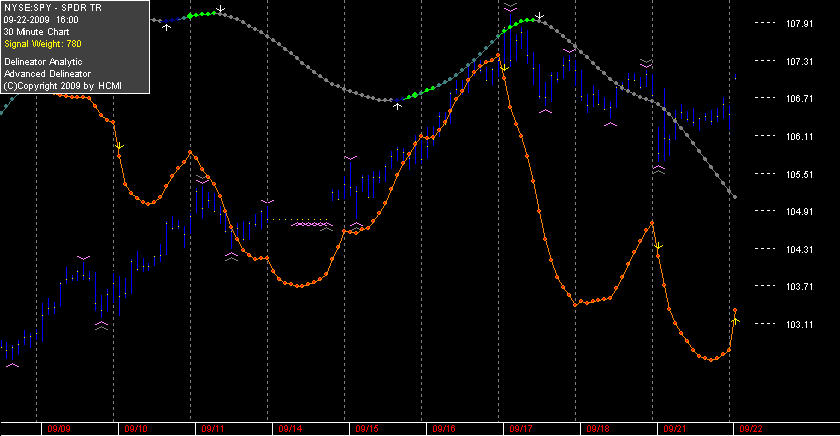Click the final gray dot ending the gray curve
This screenshot has width=840, height=436.
(x=735, y=198)
